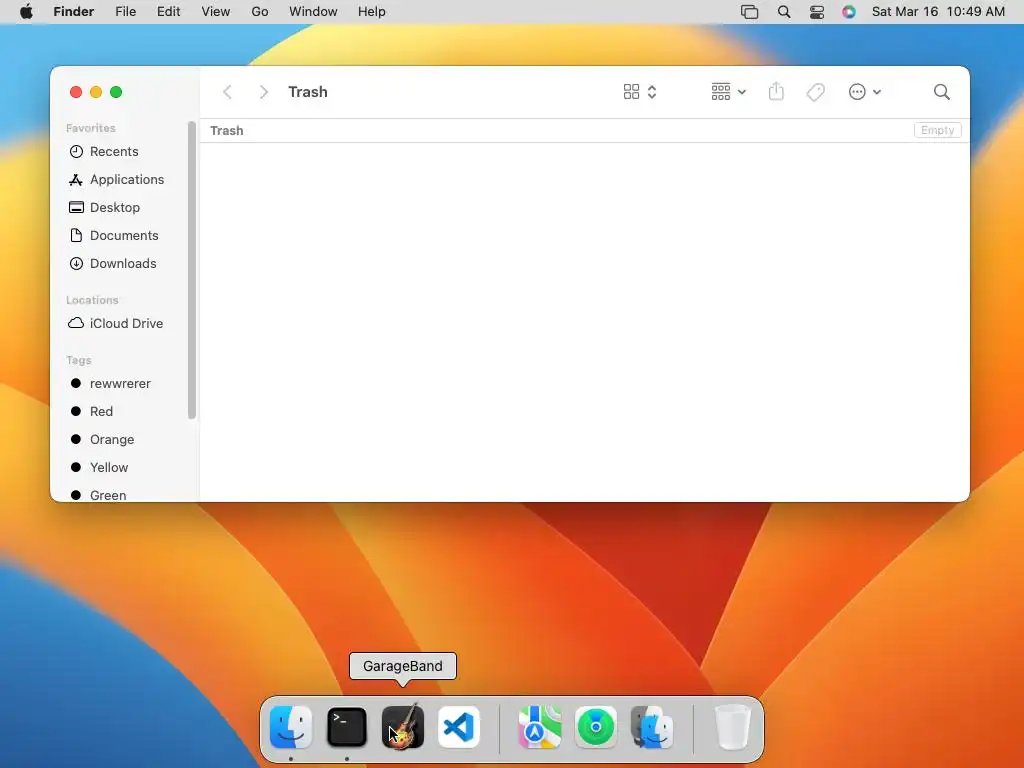Click the Trash path bar label
The image size is (1024, 768).
pyautogui.click(x=227, y=131)
